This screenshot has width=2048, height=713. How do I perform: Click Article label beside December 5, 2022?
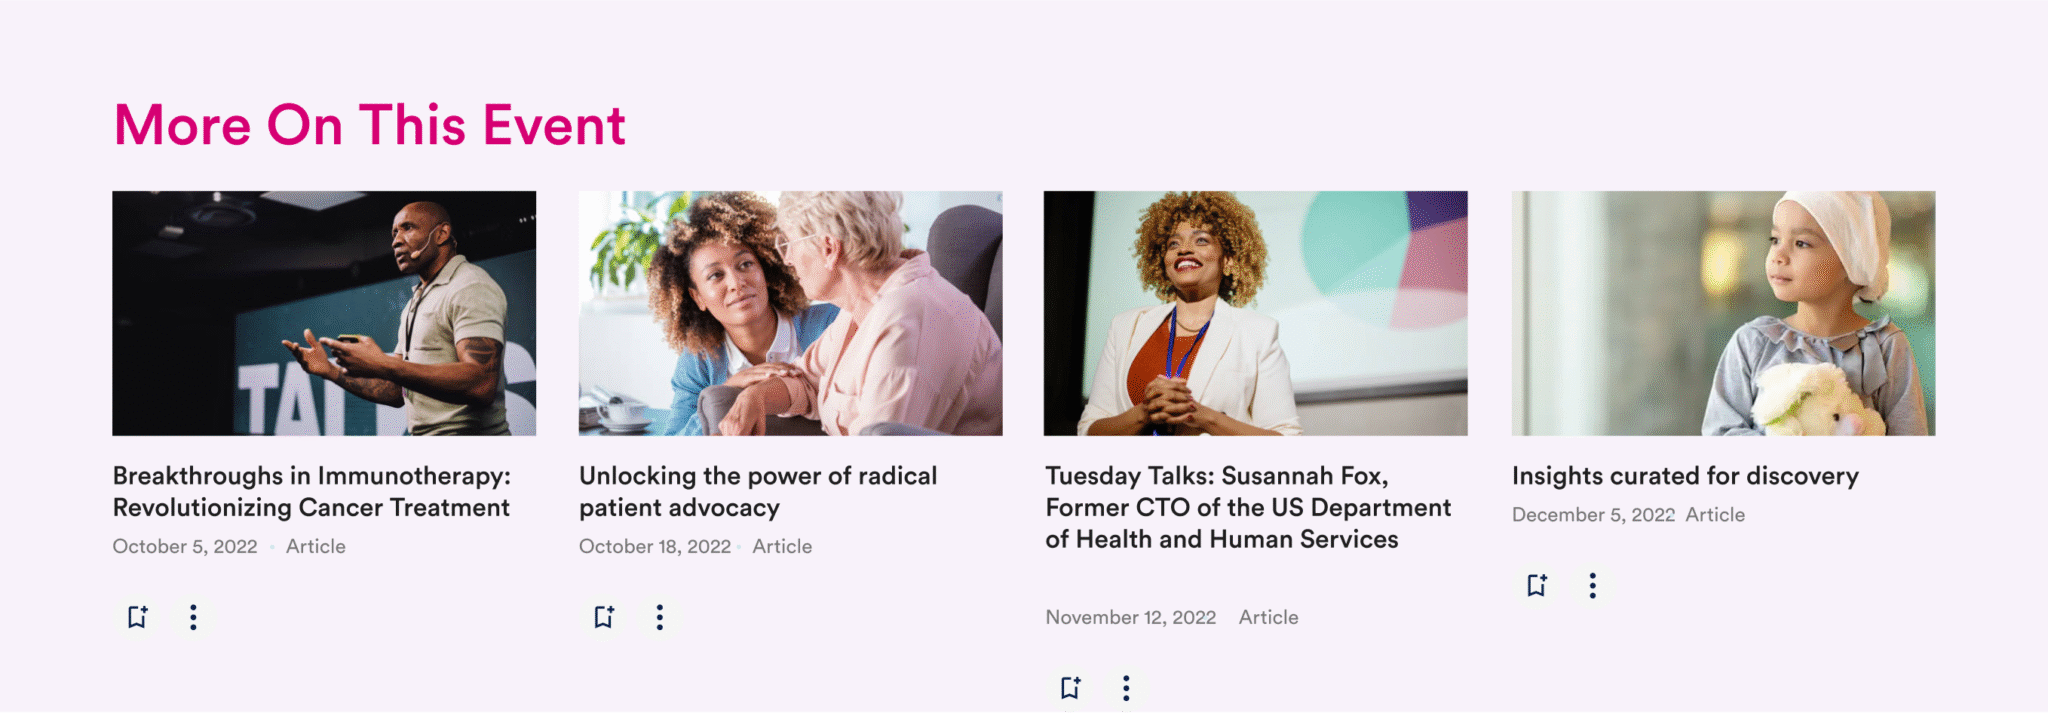1715,515
